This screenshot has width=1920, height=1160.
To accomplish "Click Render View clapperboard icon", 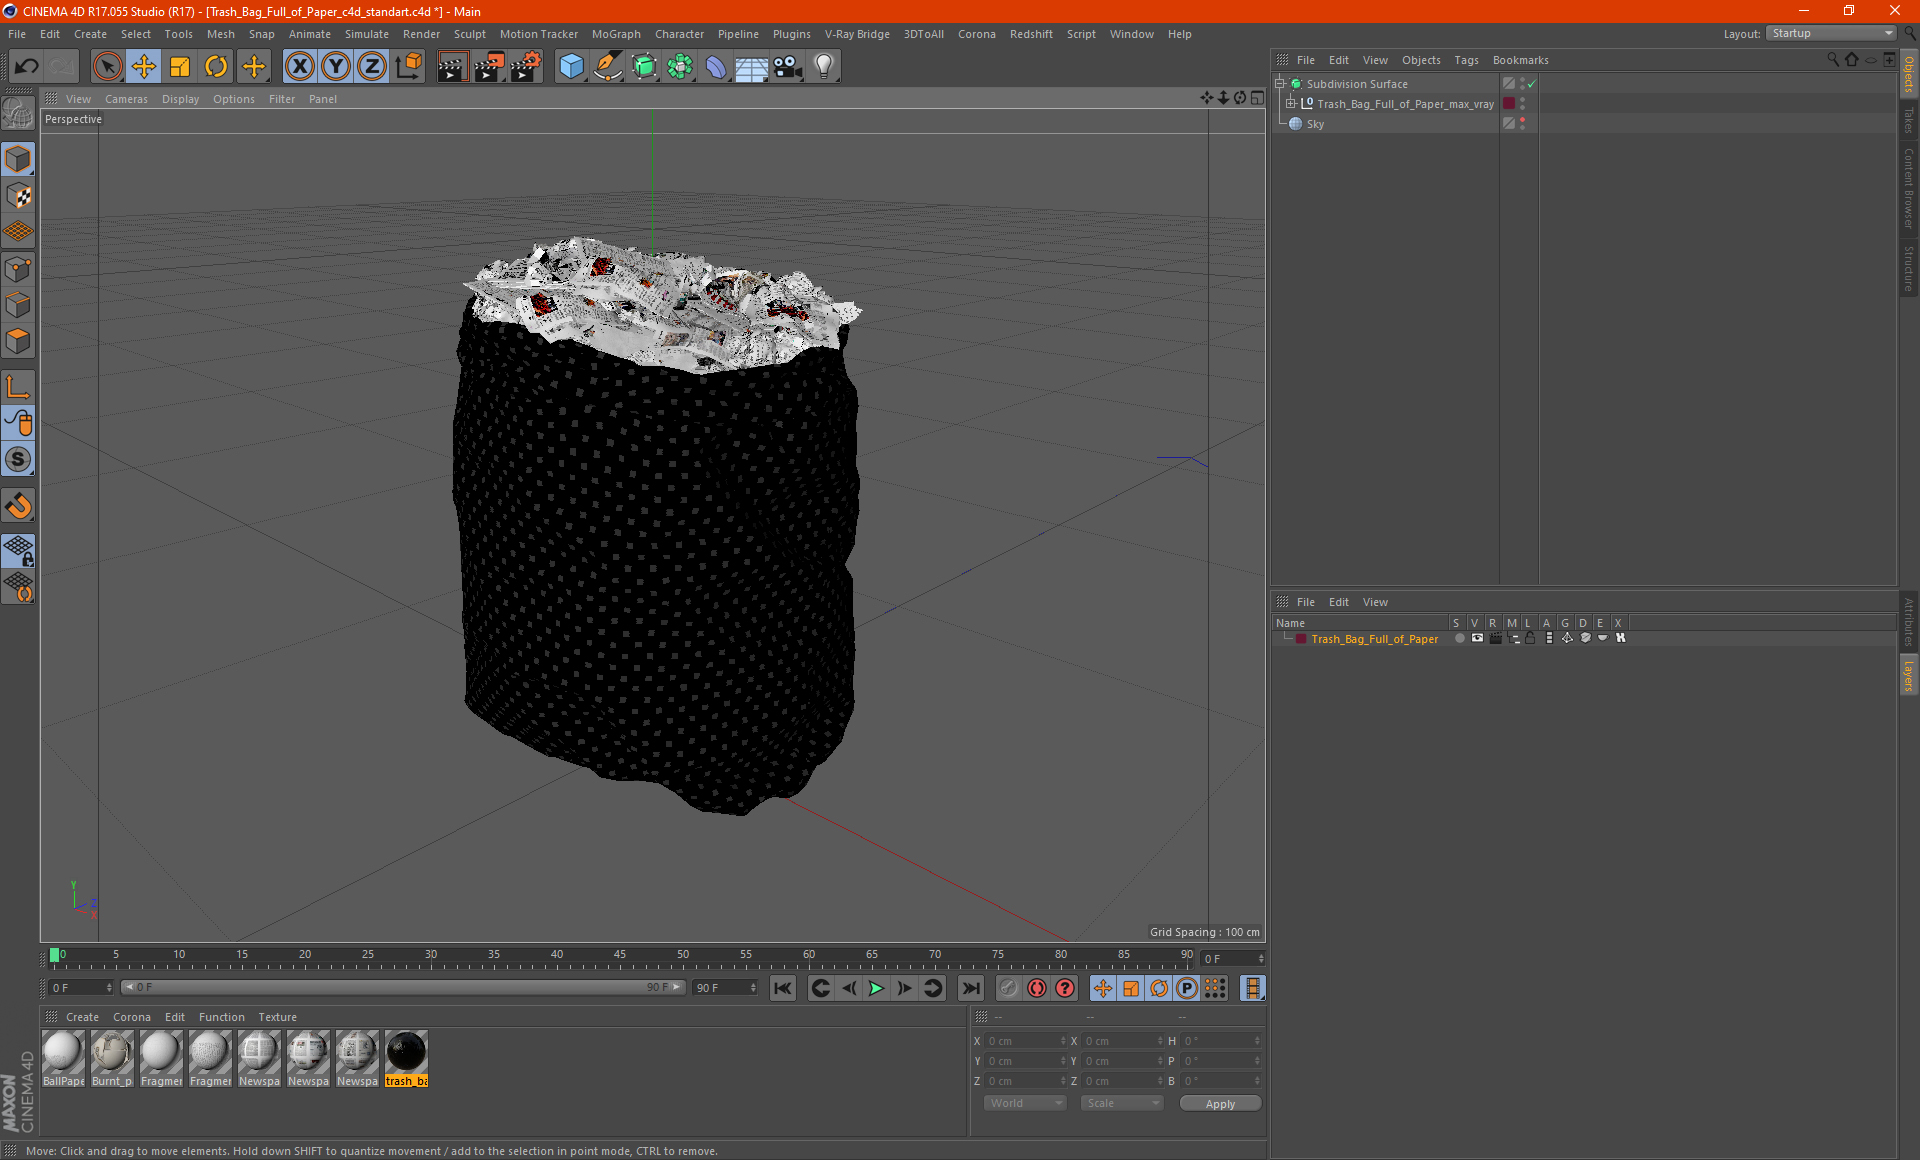I will coord(452,67).
